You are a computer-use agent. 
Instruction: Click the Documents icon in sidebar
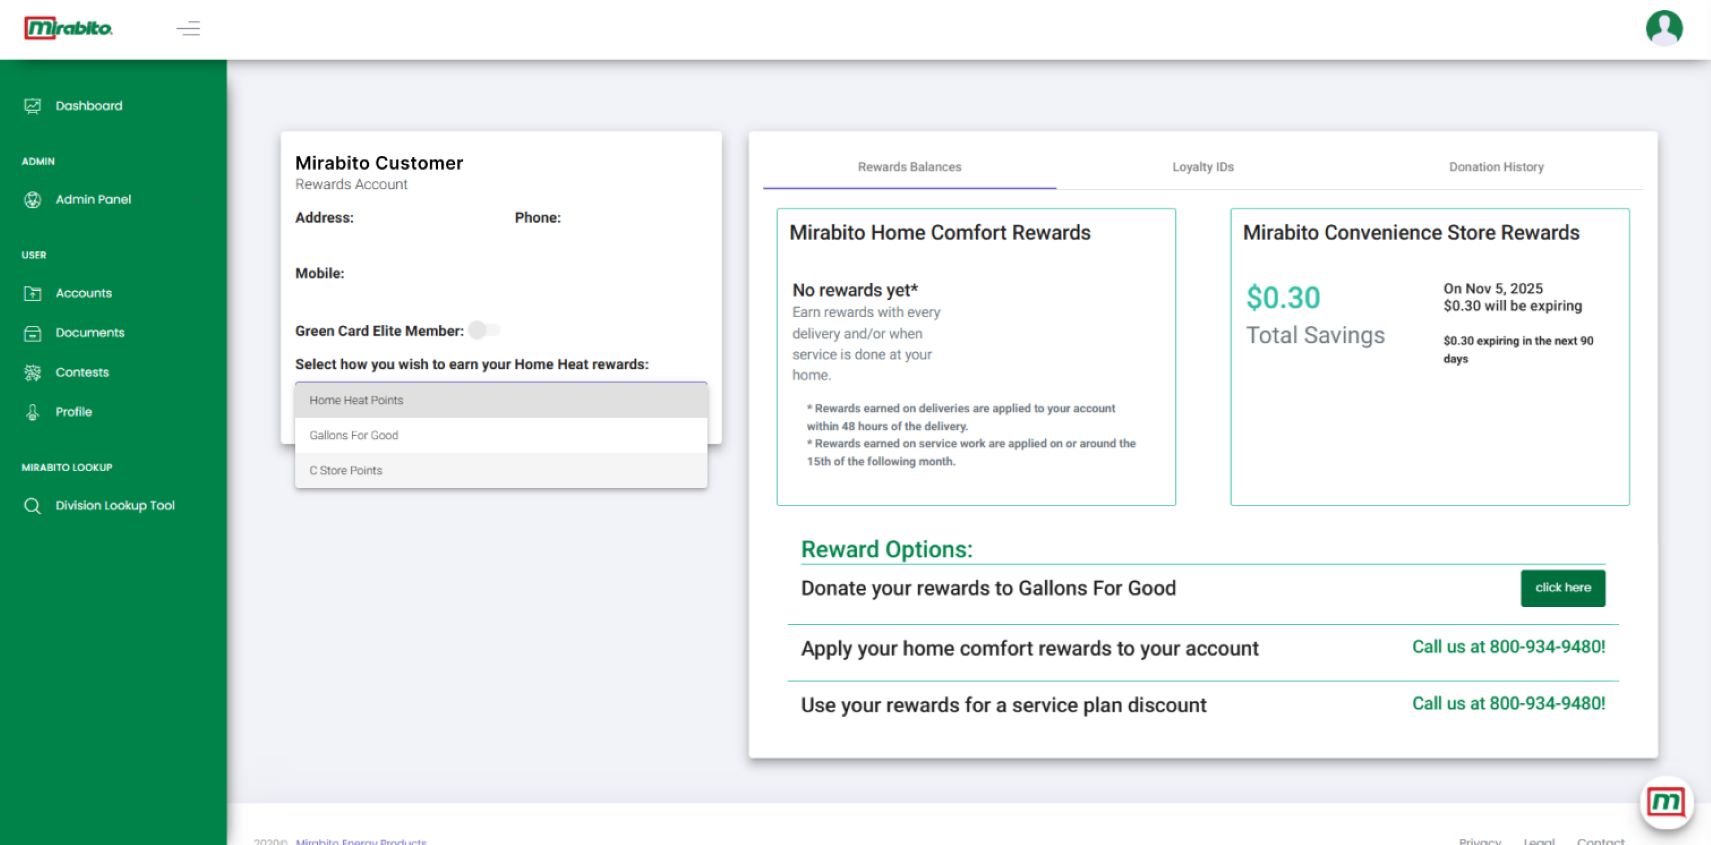pos(33,333)
